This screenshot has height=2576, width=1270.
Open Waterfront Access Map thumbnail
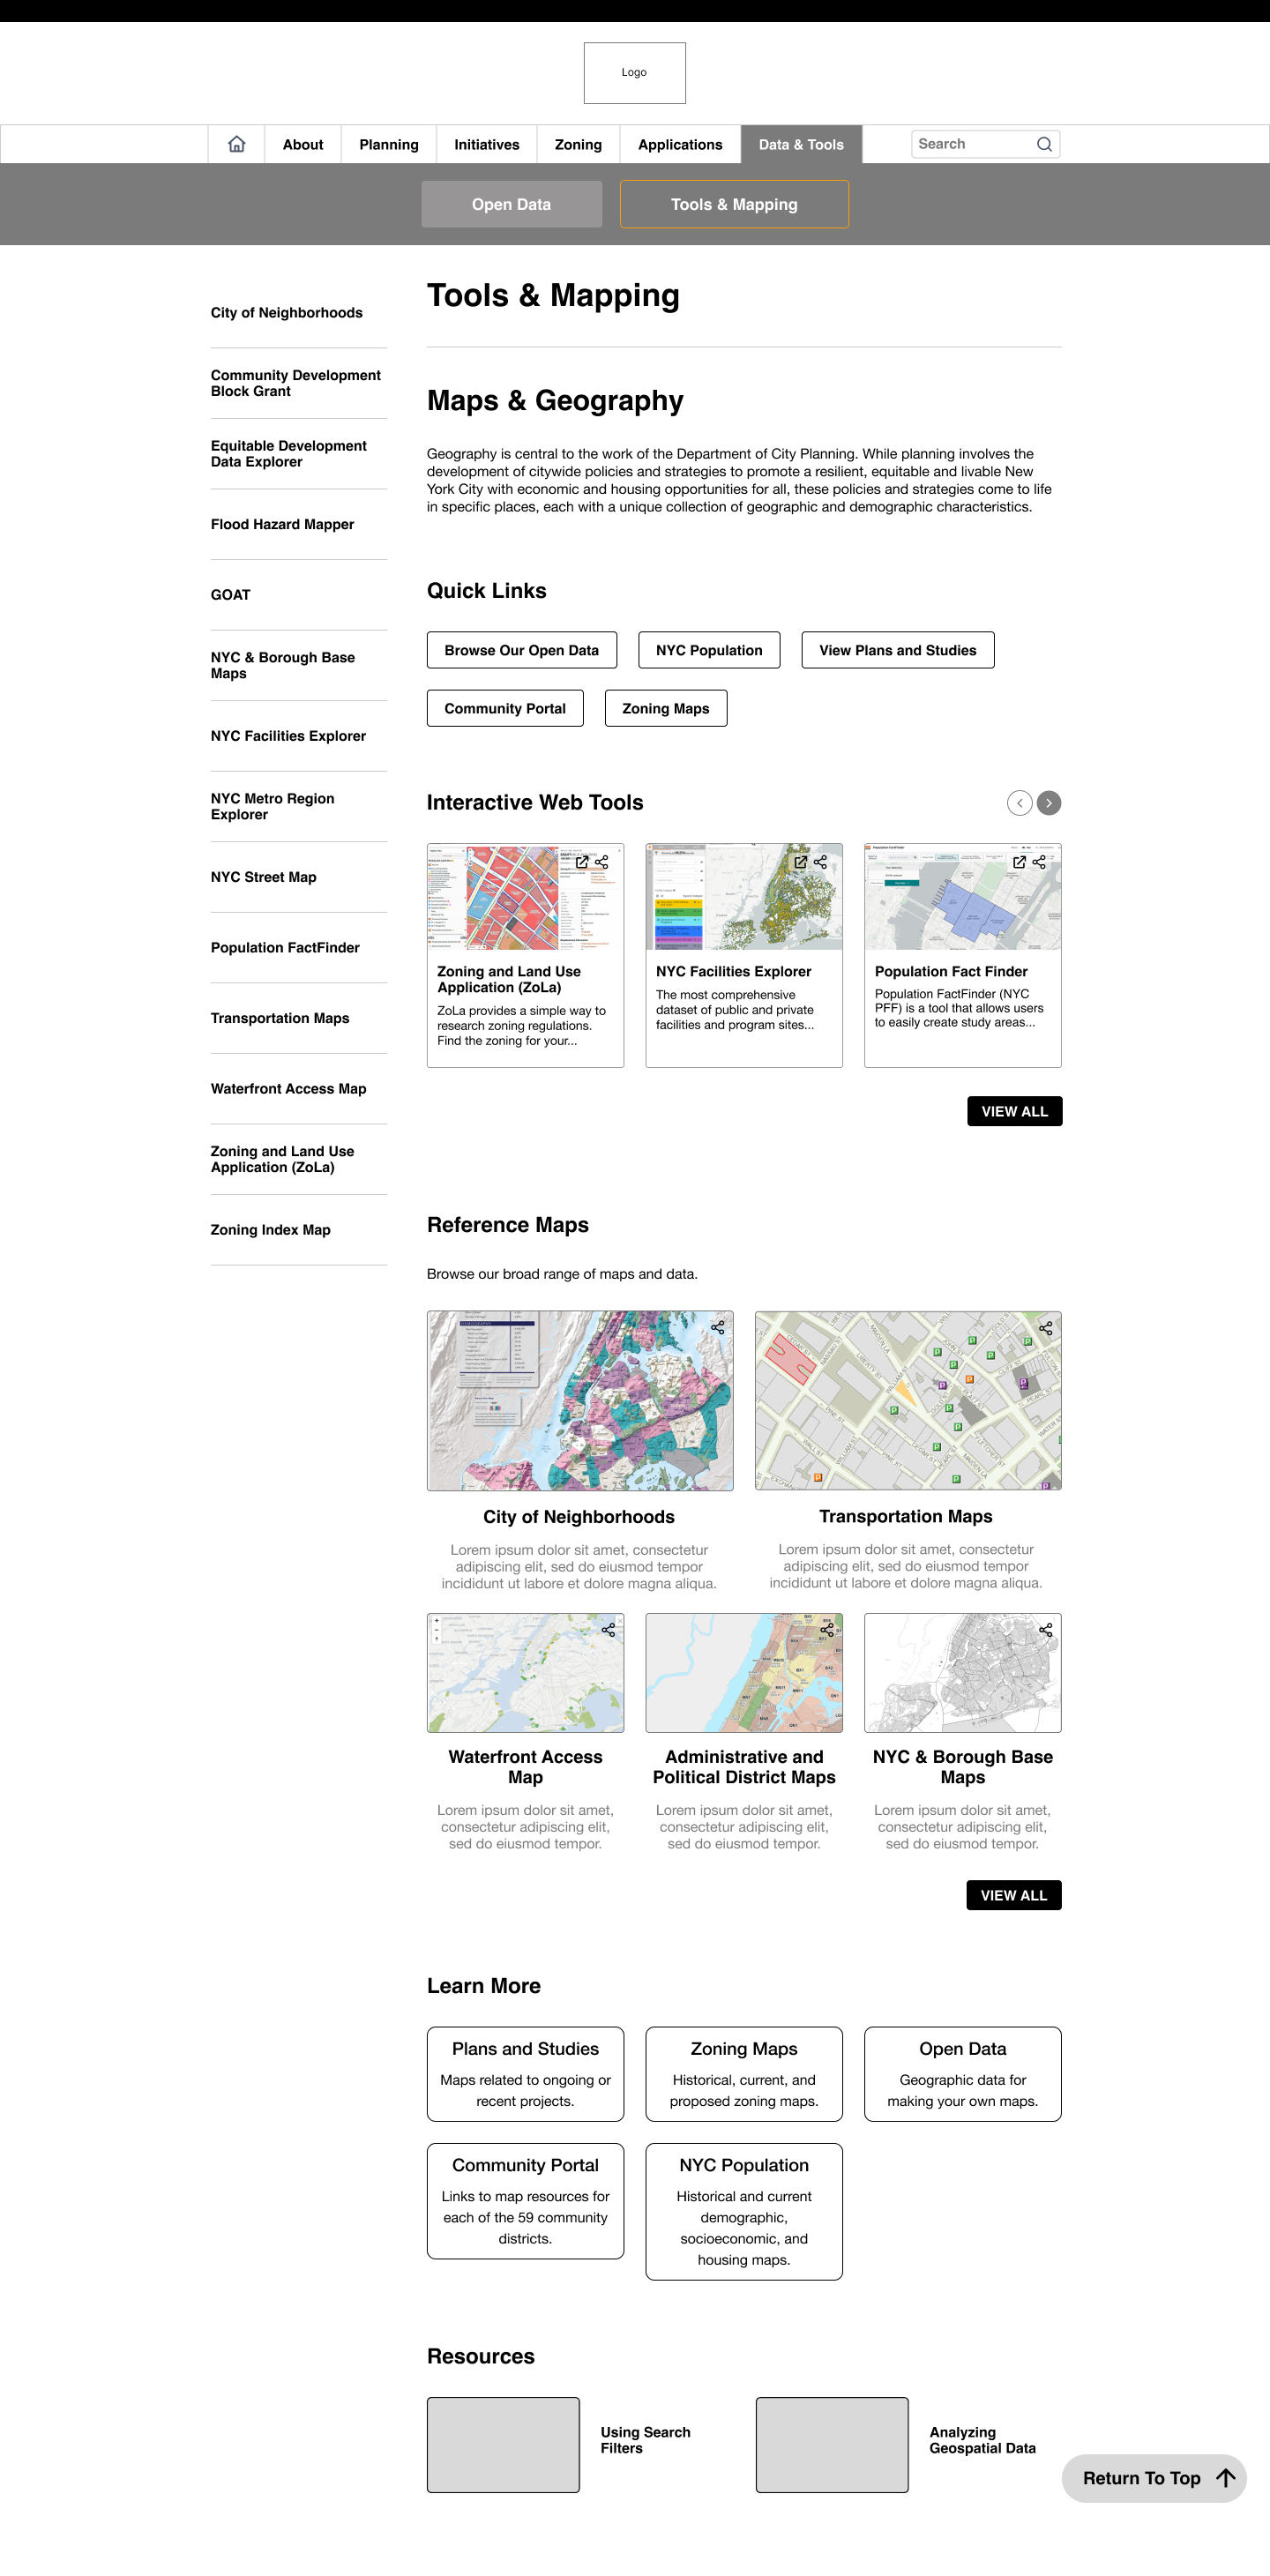525,1672
